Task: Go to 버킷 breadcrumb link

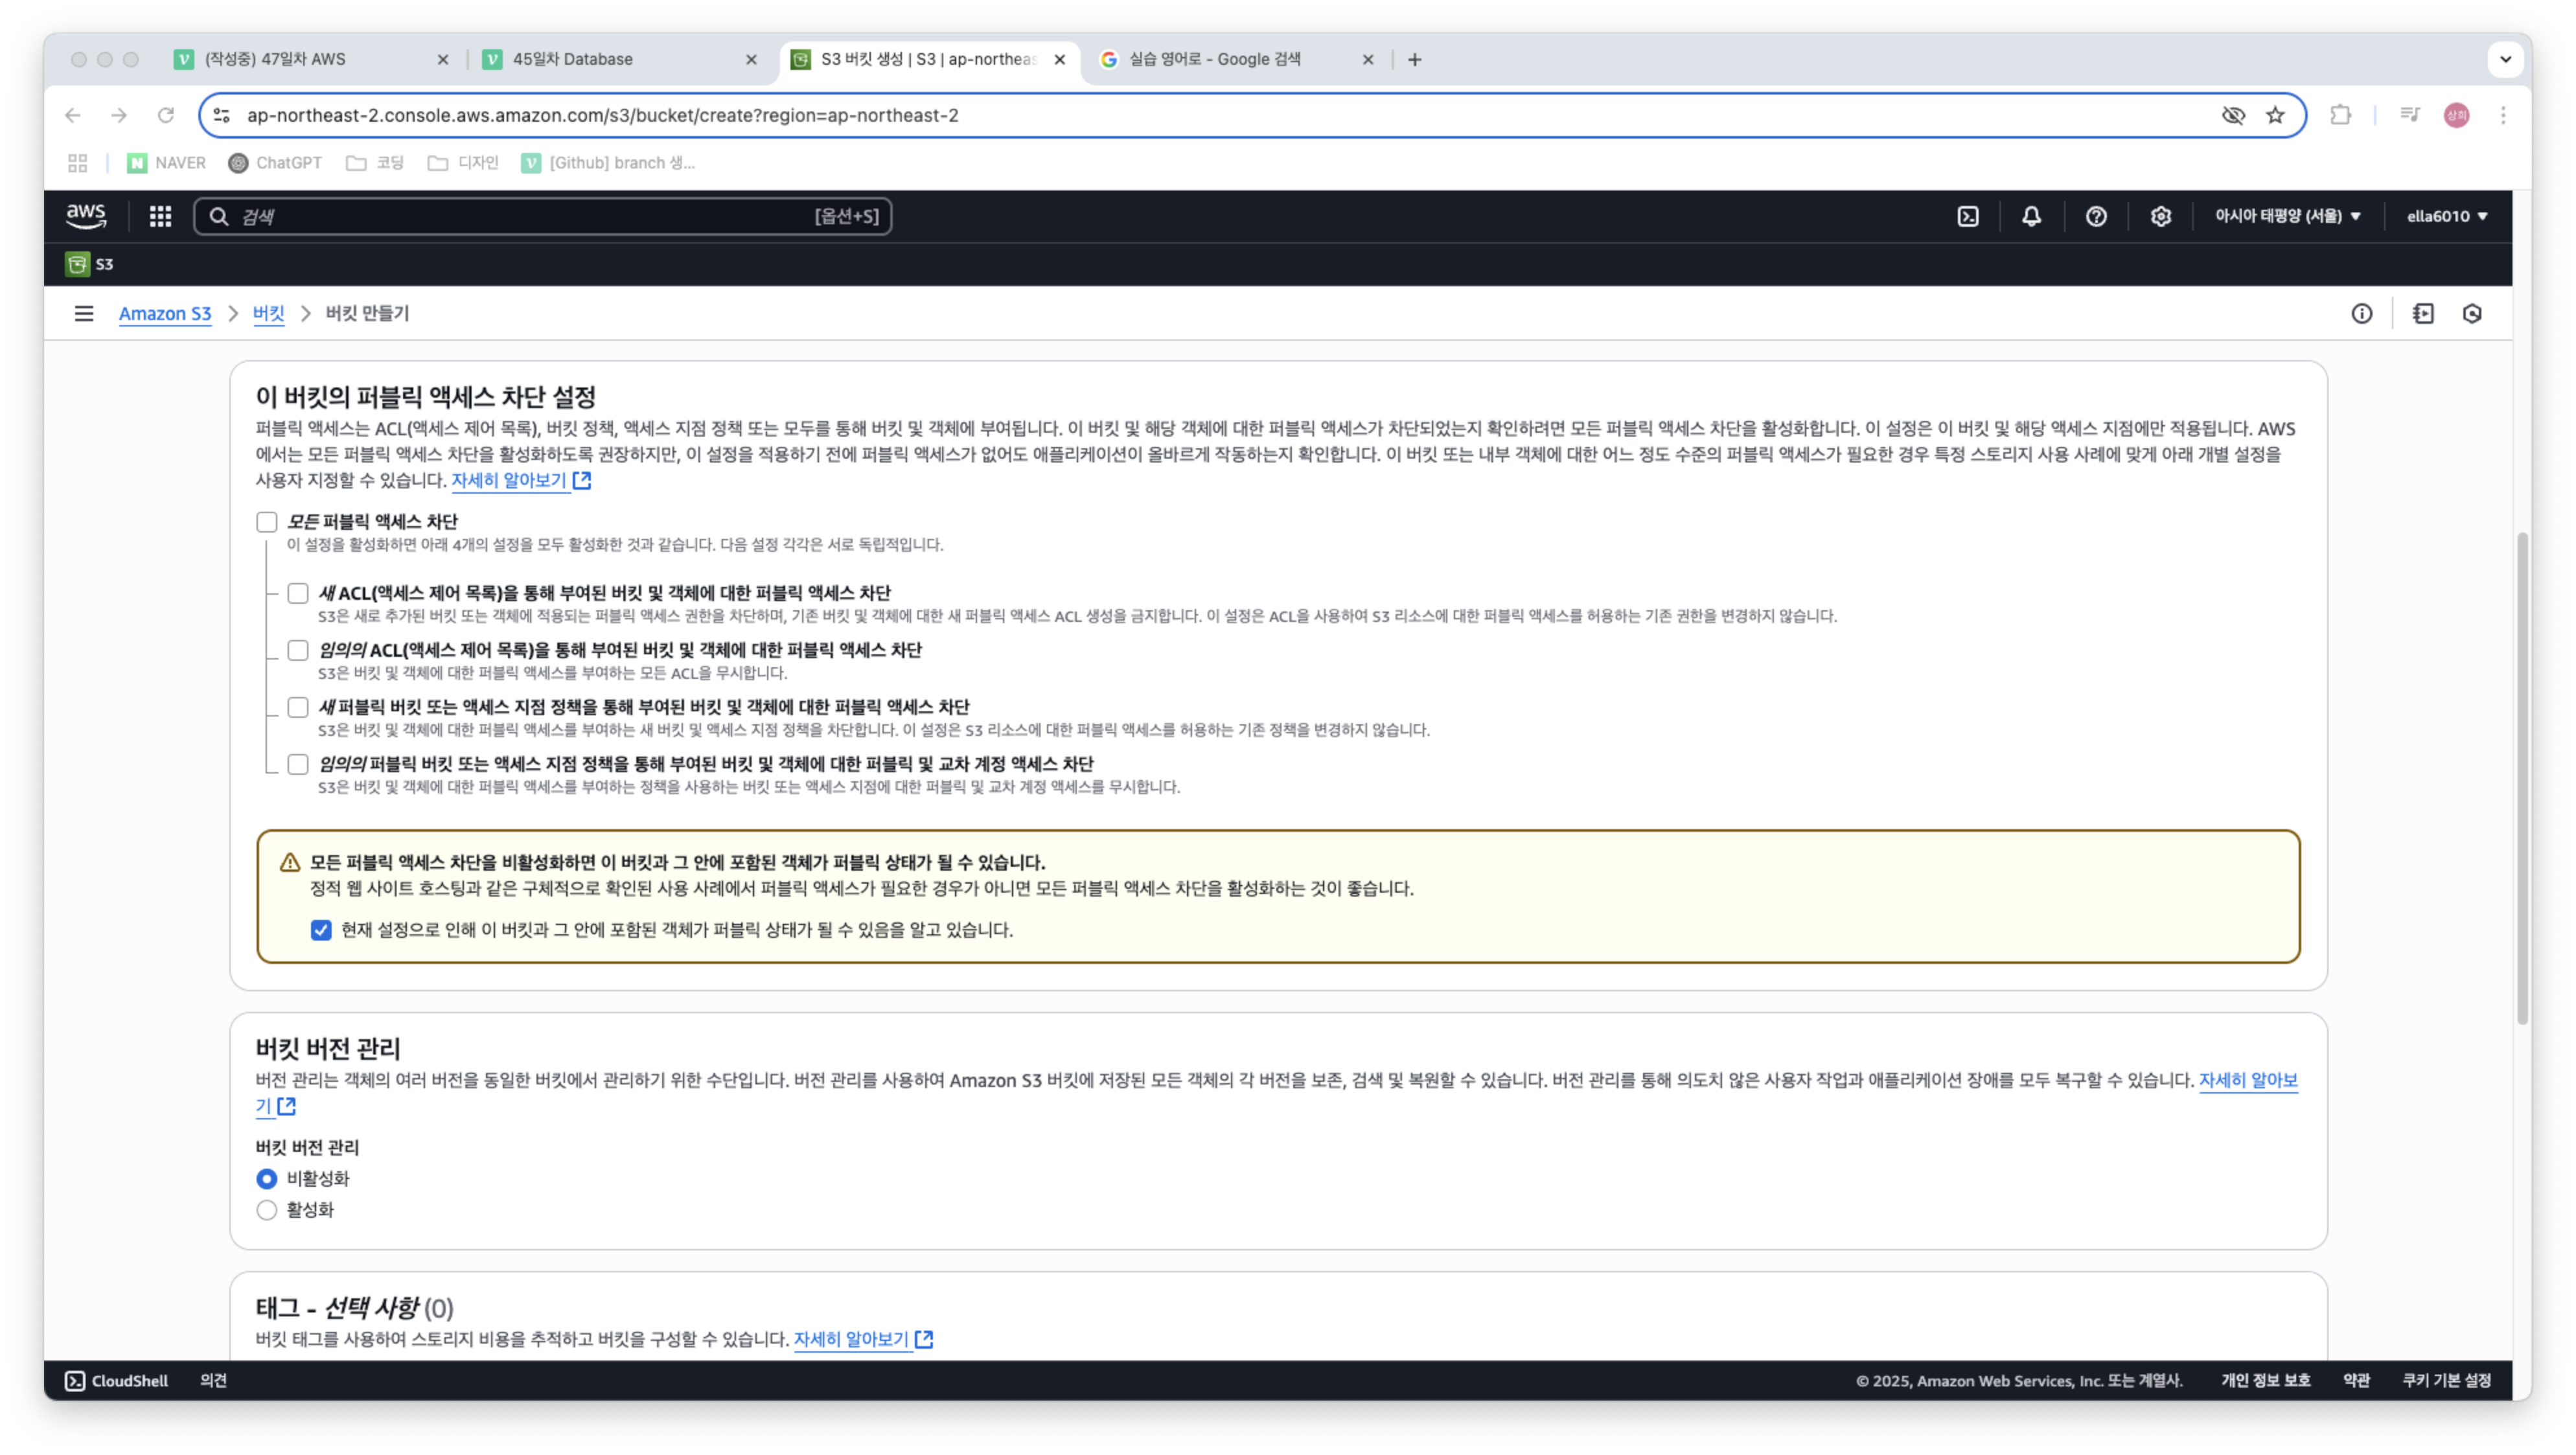Action: tap(268, 314)
